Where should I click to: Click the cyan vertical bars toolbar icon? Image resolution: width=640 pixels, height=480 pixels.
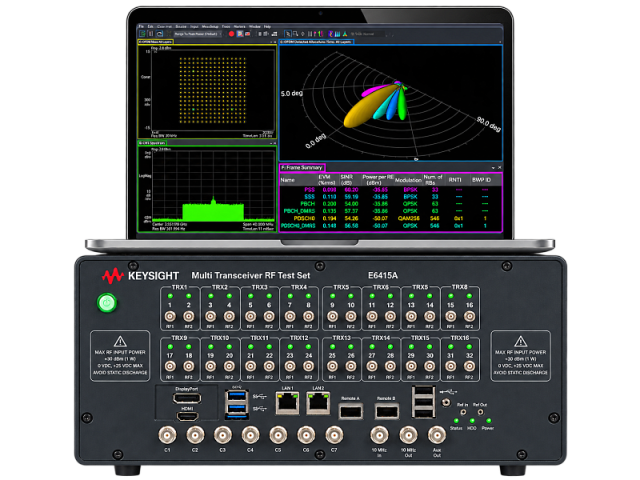click(338, 34)
